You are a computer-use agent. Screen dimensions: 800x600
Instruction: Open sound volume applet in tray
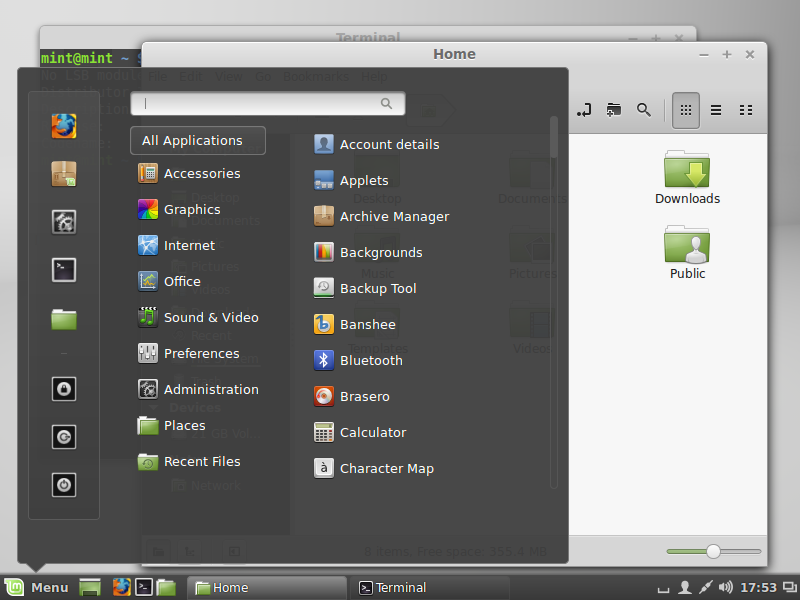pos(726,588)
